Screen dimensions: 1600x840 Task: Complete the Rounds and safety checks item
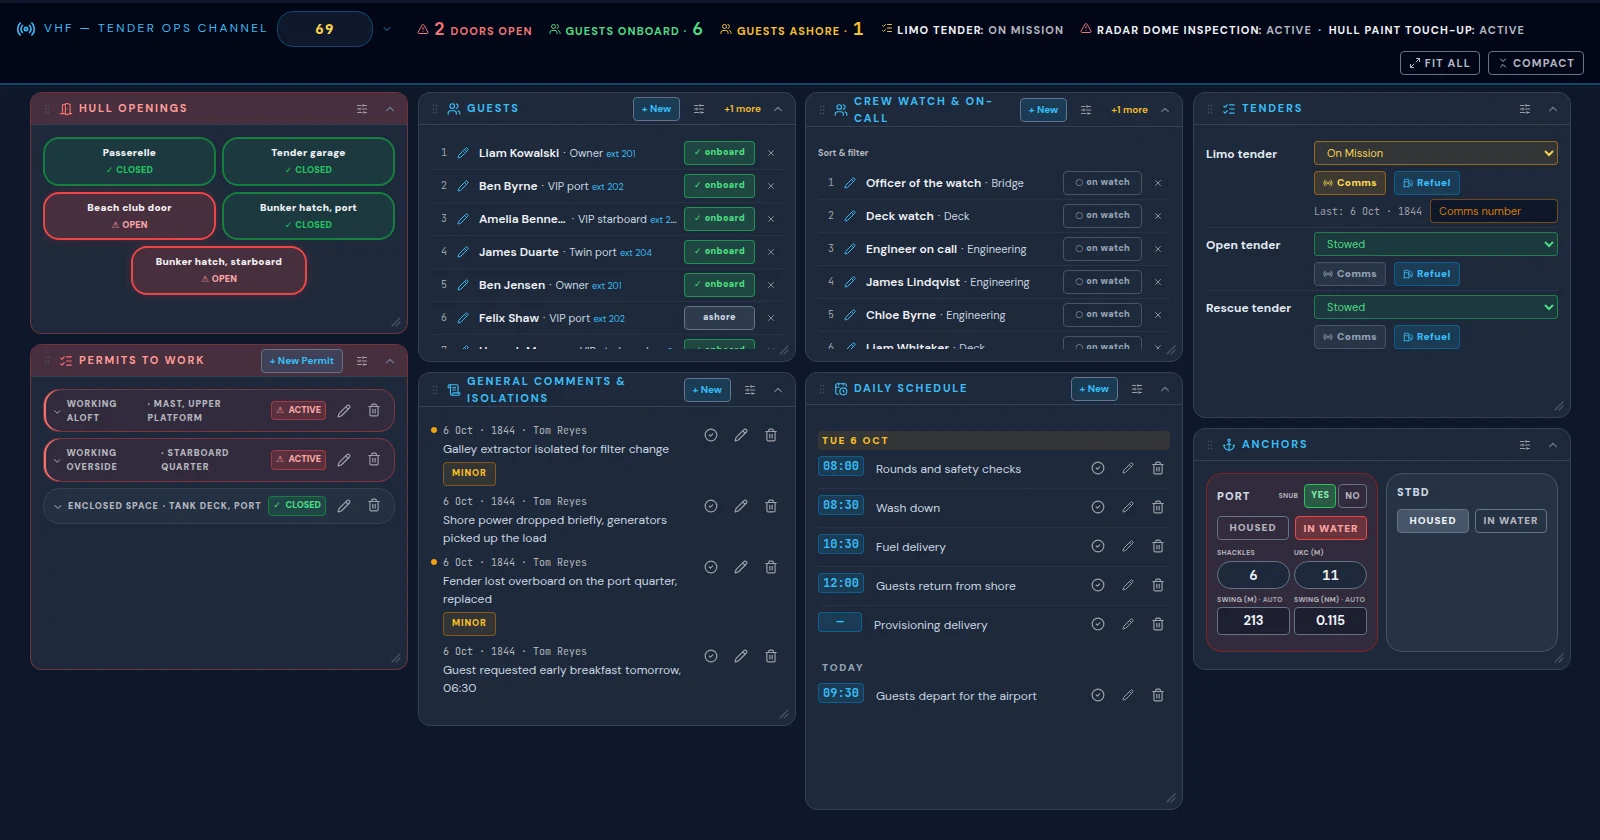[1098, 468]
